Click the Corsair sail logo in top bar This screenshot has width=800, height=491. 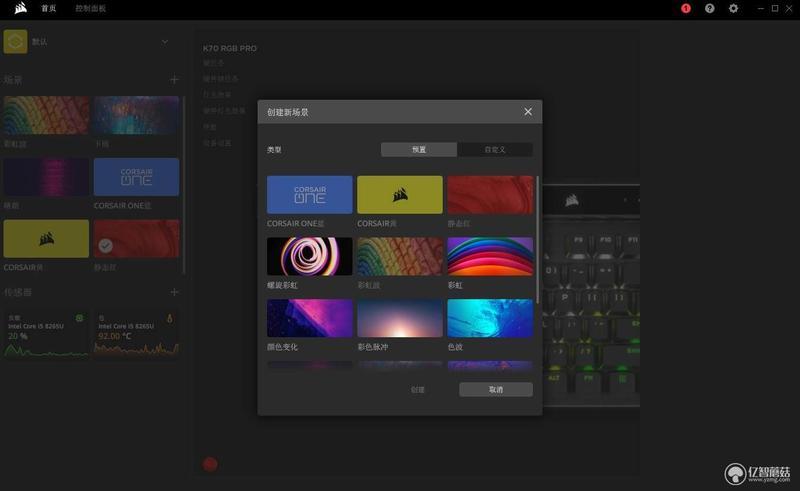point(20,8)
